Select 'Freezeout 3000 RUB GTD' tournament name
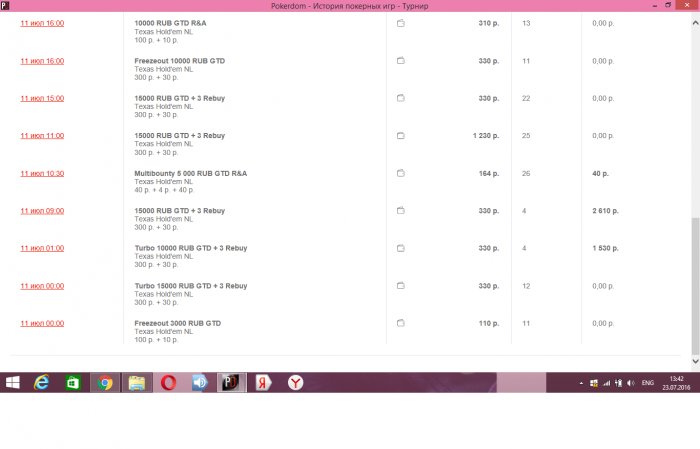This screenshot has width=700, height=449. click(178, 323)
